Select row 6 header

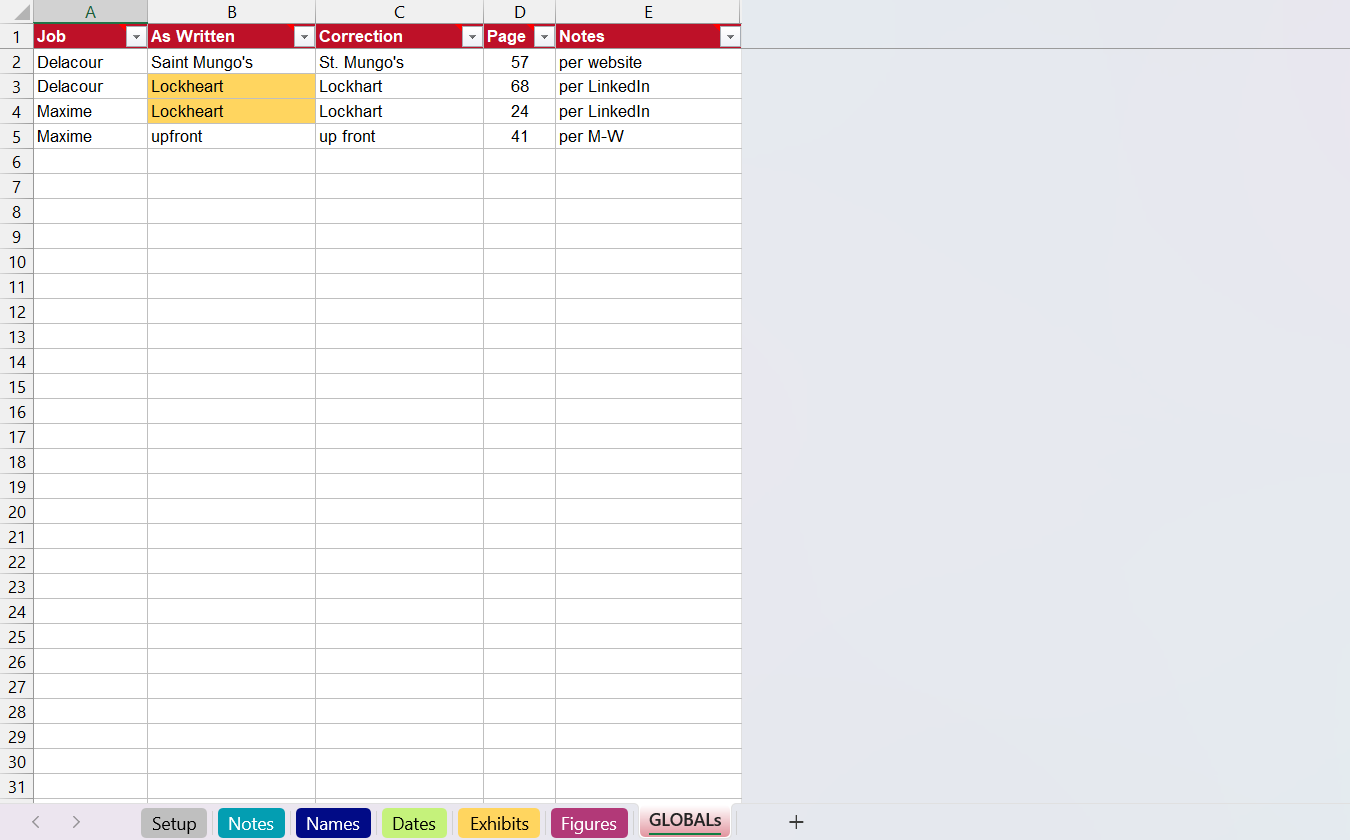click(16, 162)
